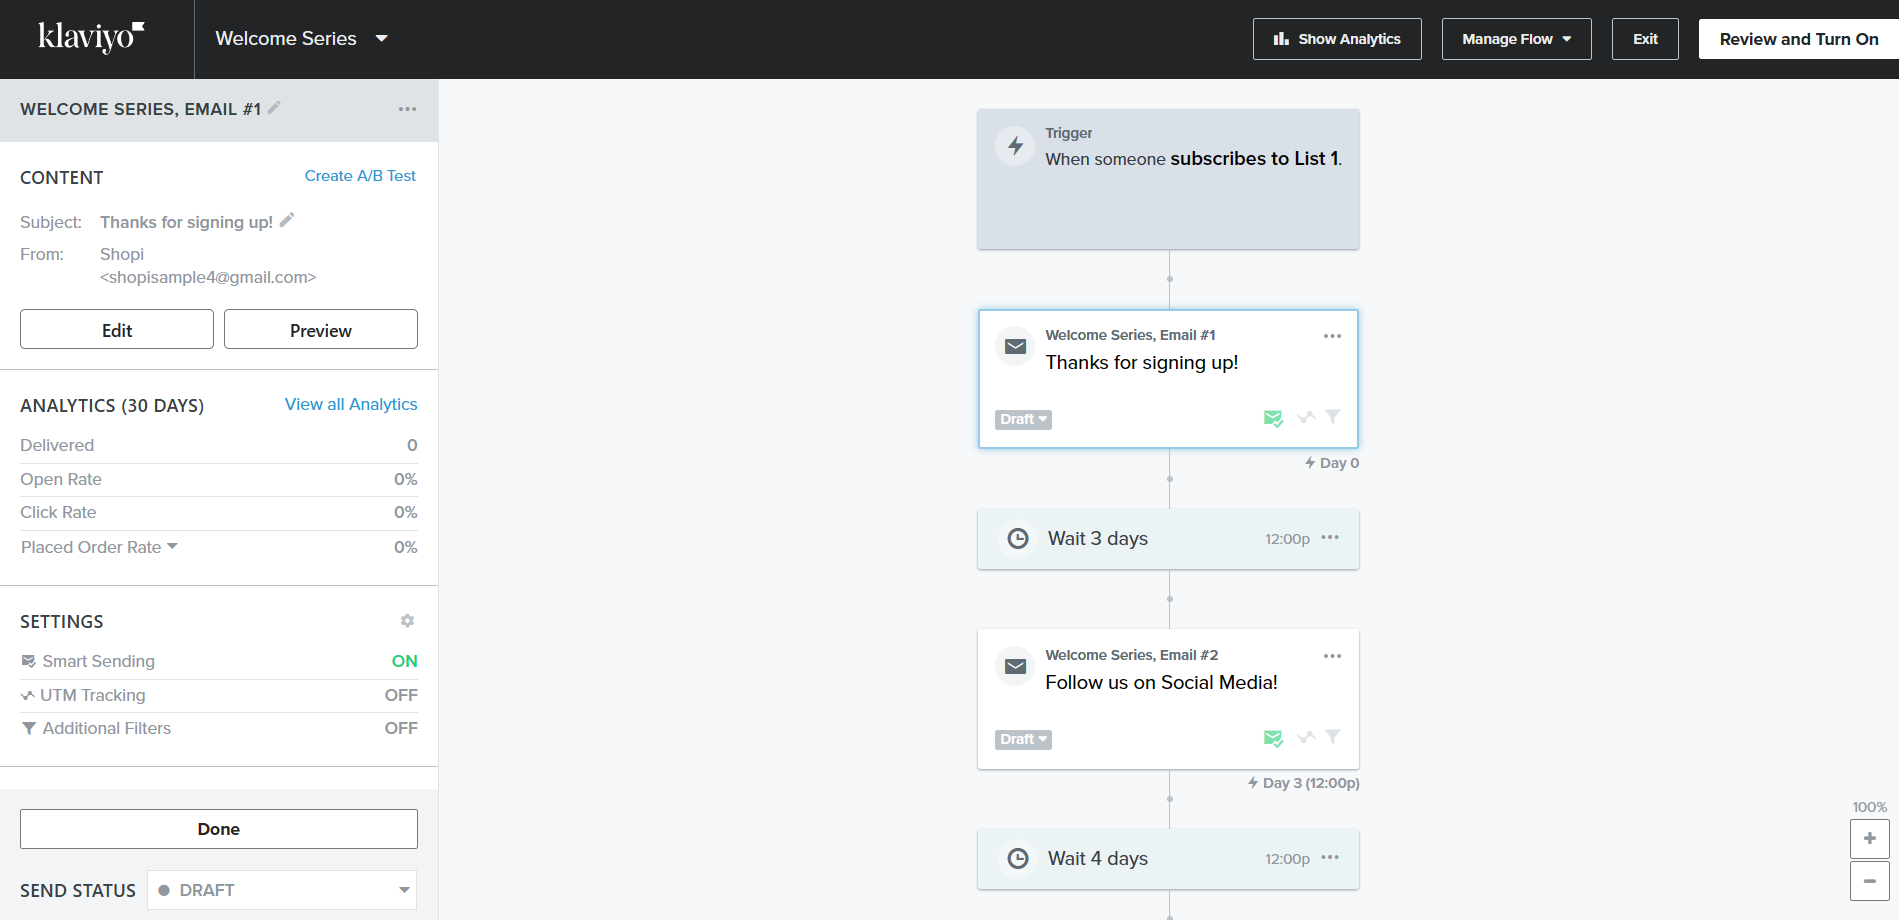
Task: Click the Open Rate analytics row
Action: point(219,479)
